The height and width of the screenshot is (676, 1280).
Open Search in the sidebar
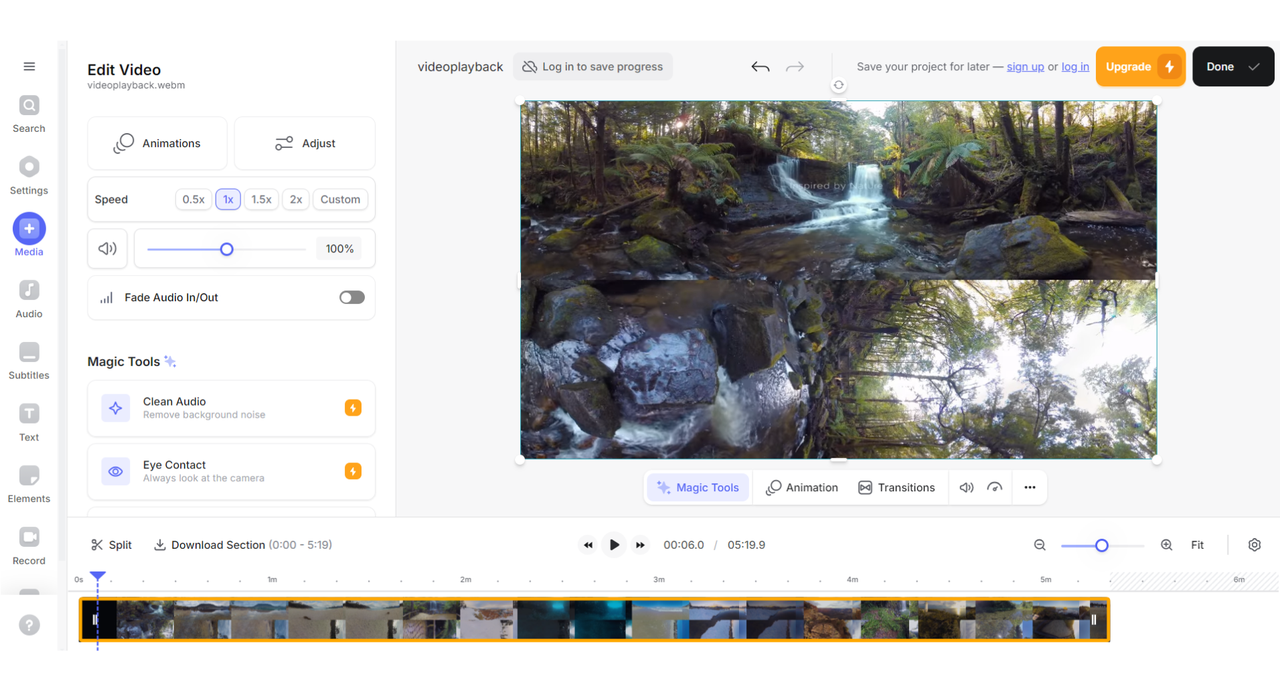(x=29, y=113)
